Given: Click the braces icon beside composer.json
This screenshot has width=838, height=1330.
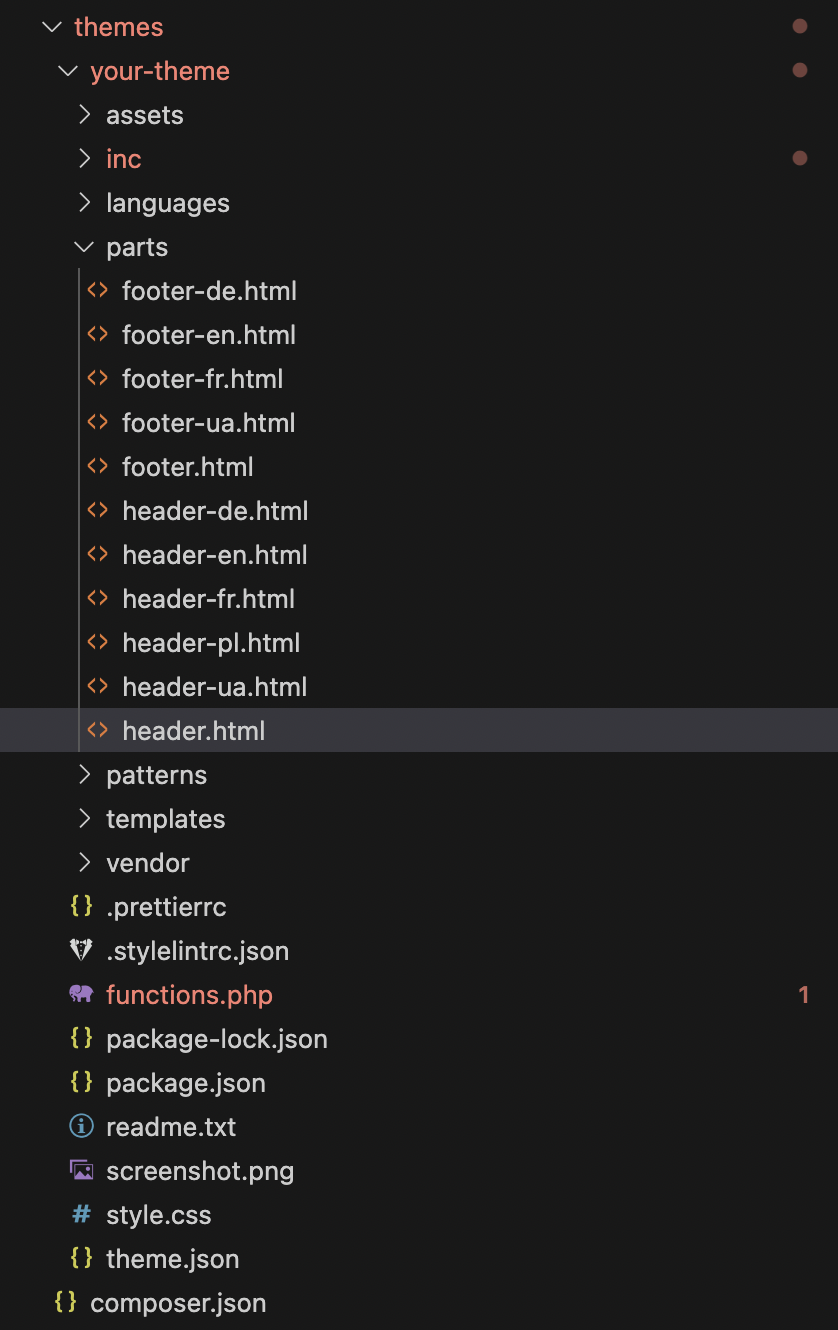Looking at the screenshot, I should (65, 1302).
